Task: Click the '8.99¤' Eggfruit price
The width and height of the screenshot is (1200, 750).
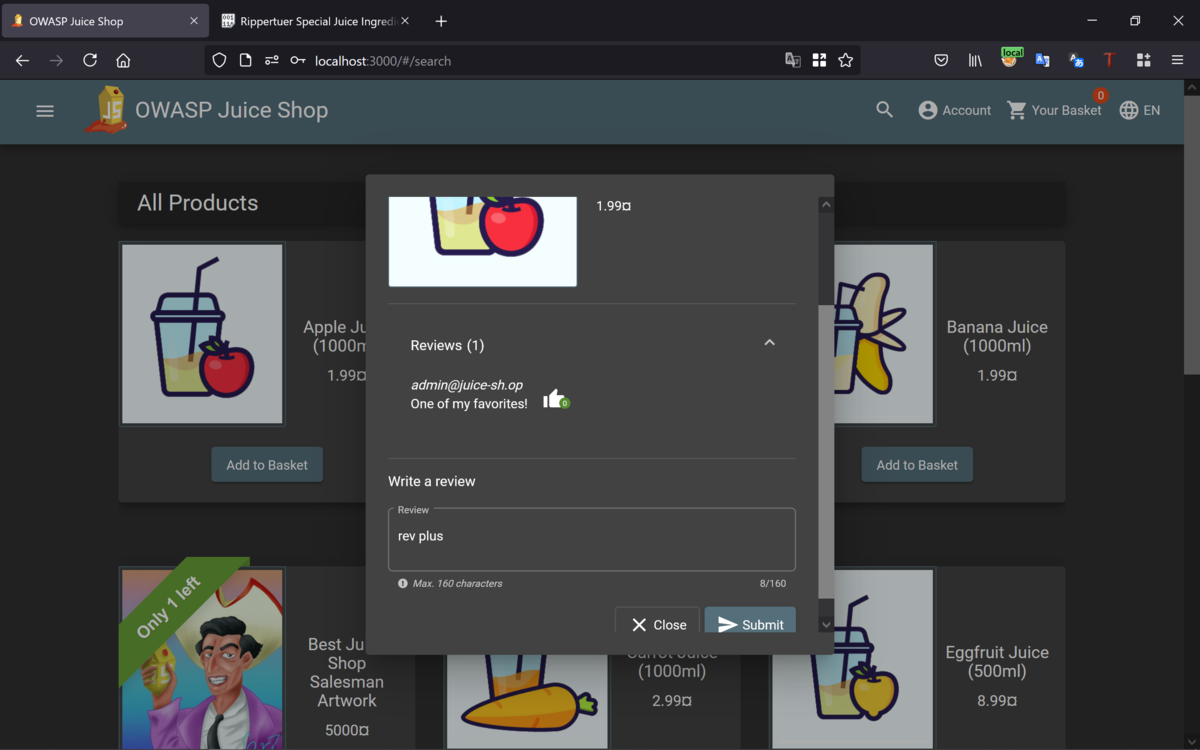Action: [x=997, y=701]
